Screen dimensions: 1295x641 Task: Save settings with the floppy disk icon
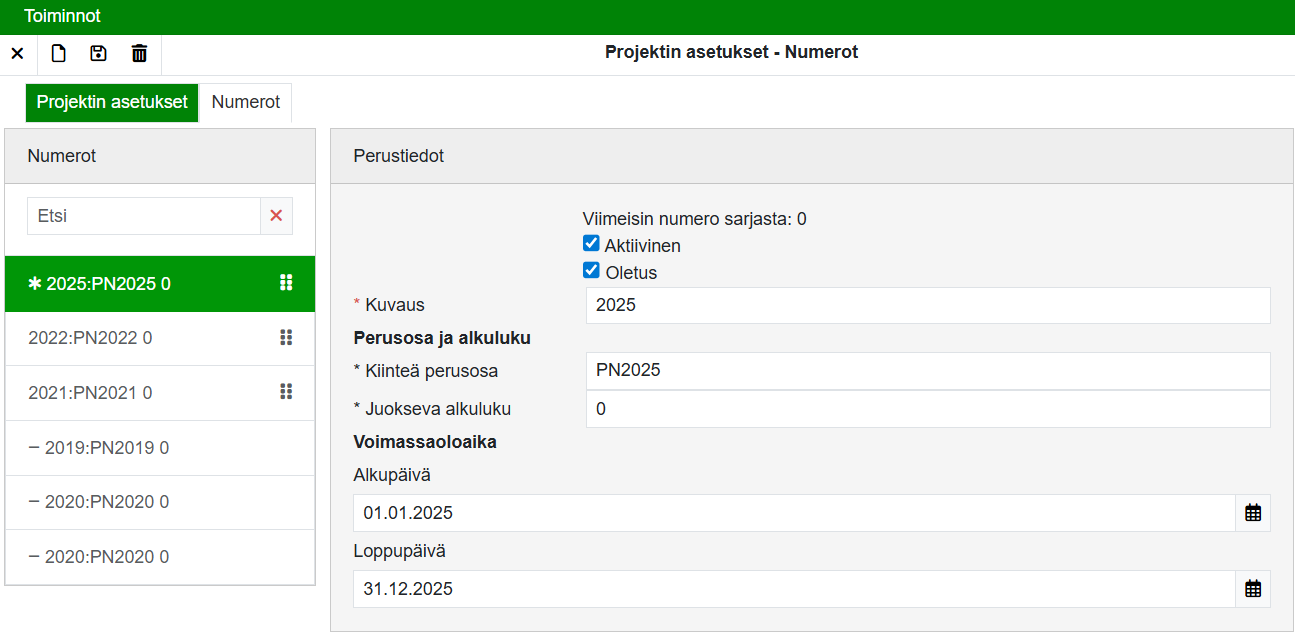[98, 54]
